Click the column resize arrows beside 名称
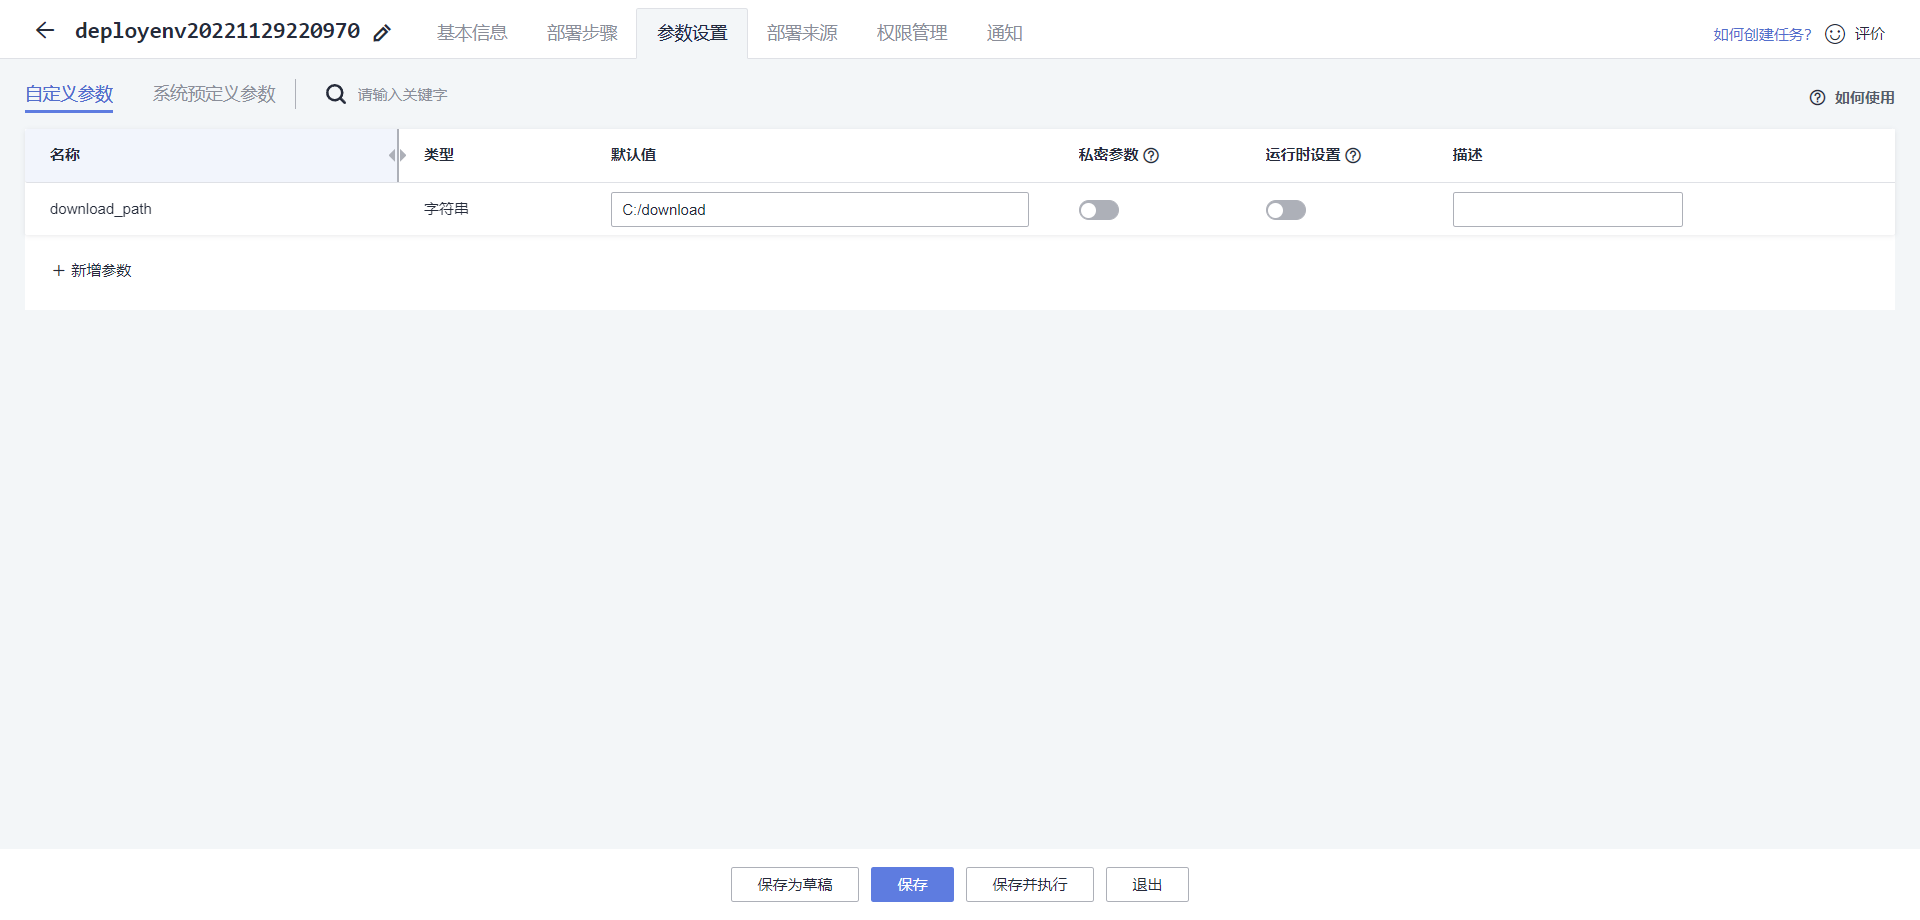This screenshot has height=920, width=1920. (x=396, y=155)
